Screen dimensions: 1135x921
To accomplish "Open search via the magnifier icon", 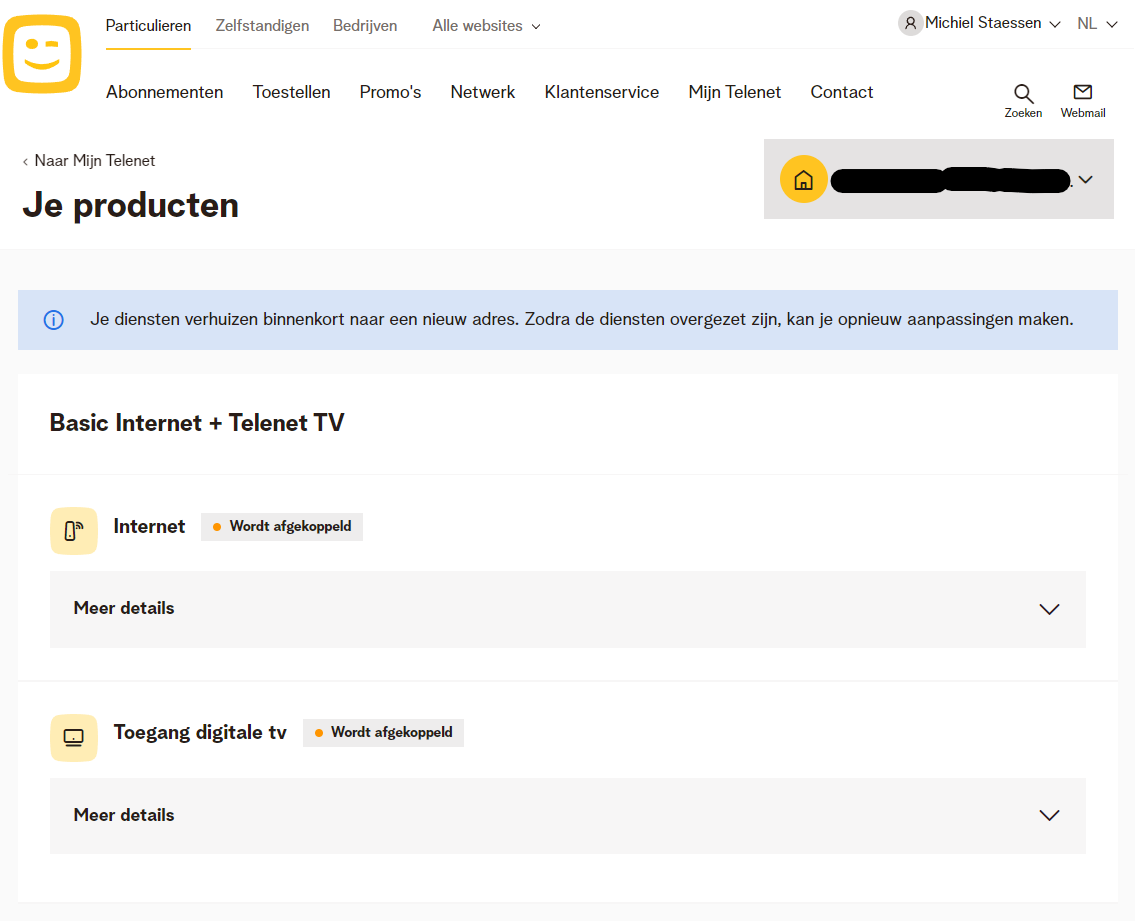I will [x=1023, y=93].
